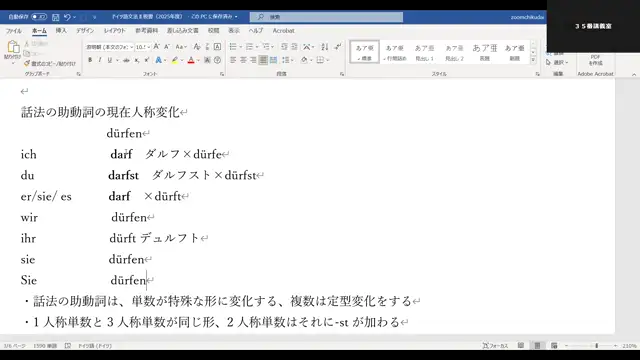Click the Character Shading icon
640x360 pixels.
(207, 60)
